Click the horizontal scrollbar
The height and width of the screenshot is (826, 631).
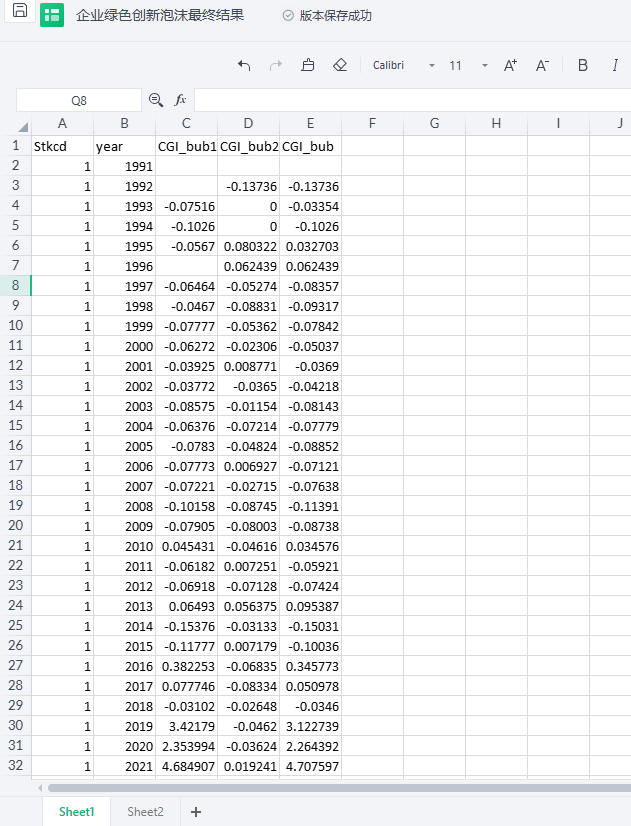coord(339,788)
